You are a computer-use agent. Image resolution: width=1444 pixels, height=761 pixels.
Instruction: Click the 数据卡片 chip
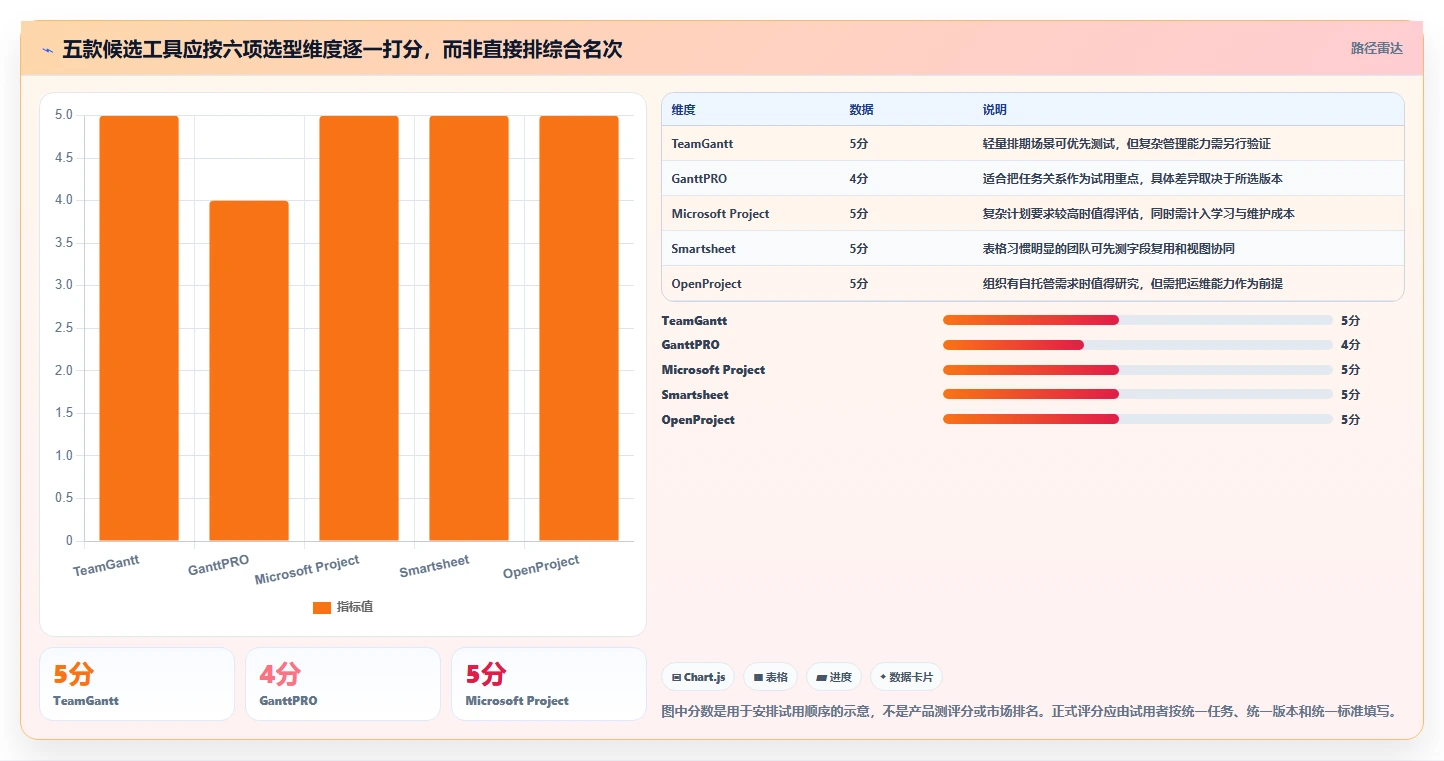(x=906, y=677)
